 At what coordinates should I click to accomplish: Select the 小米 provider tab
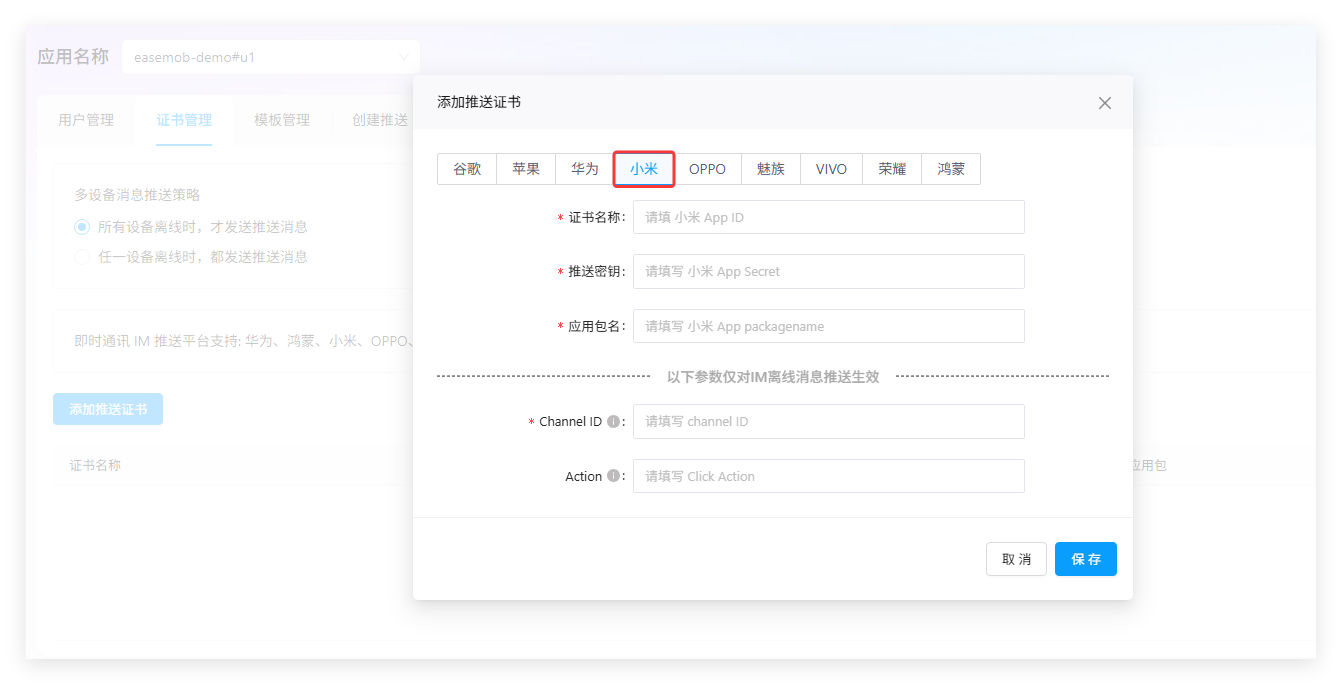644,169
